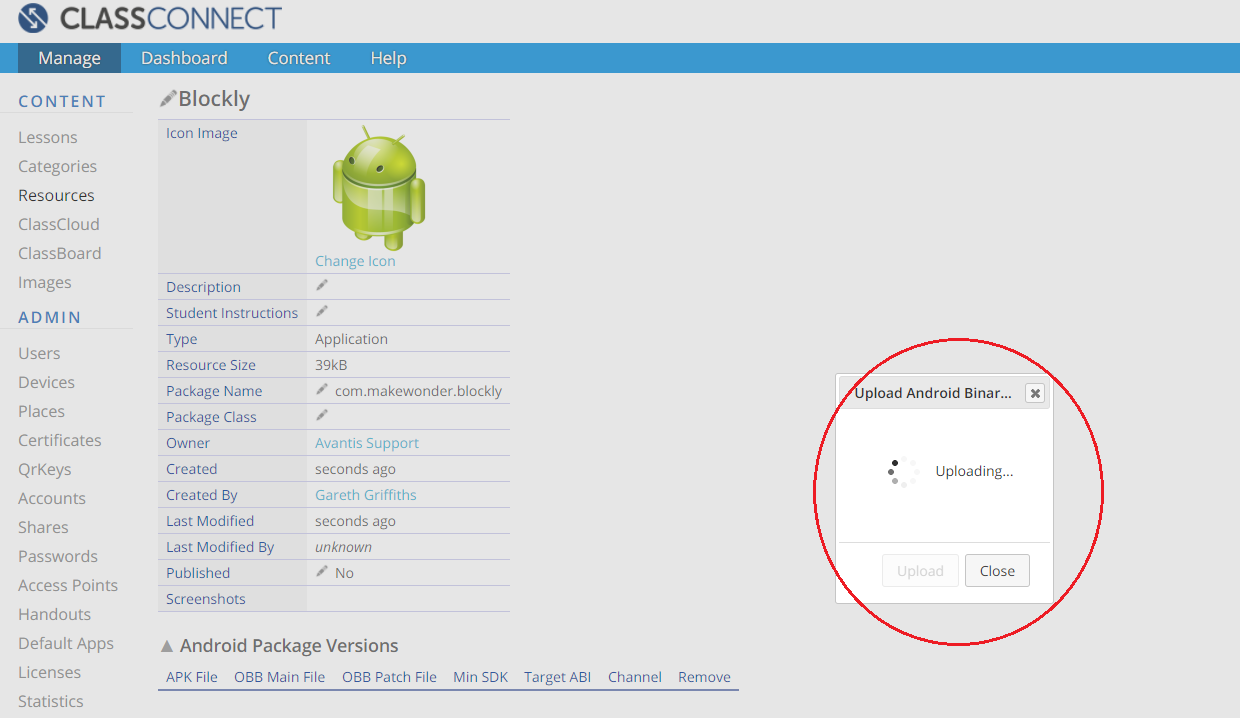Click the 39kB resource size value
Viewport: 1240px width, 718px height.
(331, 365)
